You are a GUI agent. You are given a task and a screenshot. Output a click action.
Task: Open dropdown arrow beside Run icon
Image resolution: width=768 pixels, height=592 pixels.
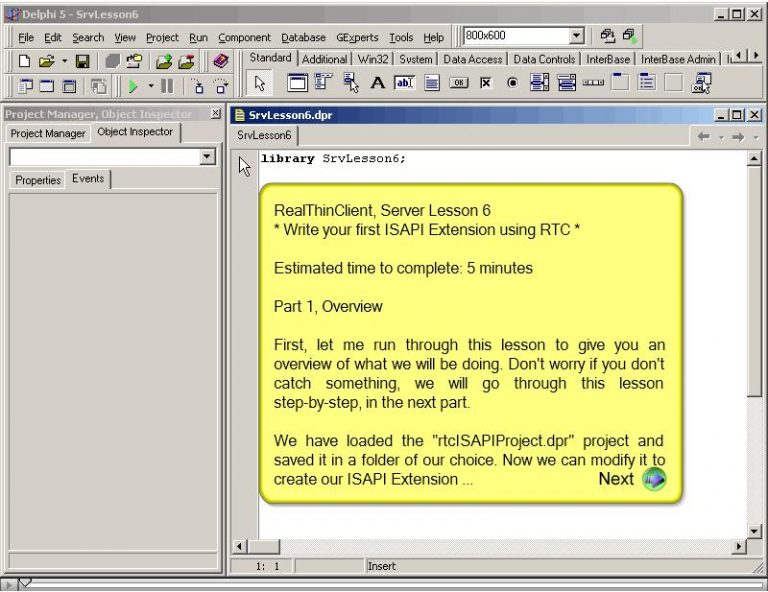[x=151, y=86]
